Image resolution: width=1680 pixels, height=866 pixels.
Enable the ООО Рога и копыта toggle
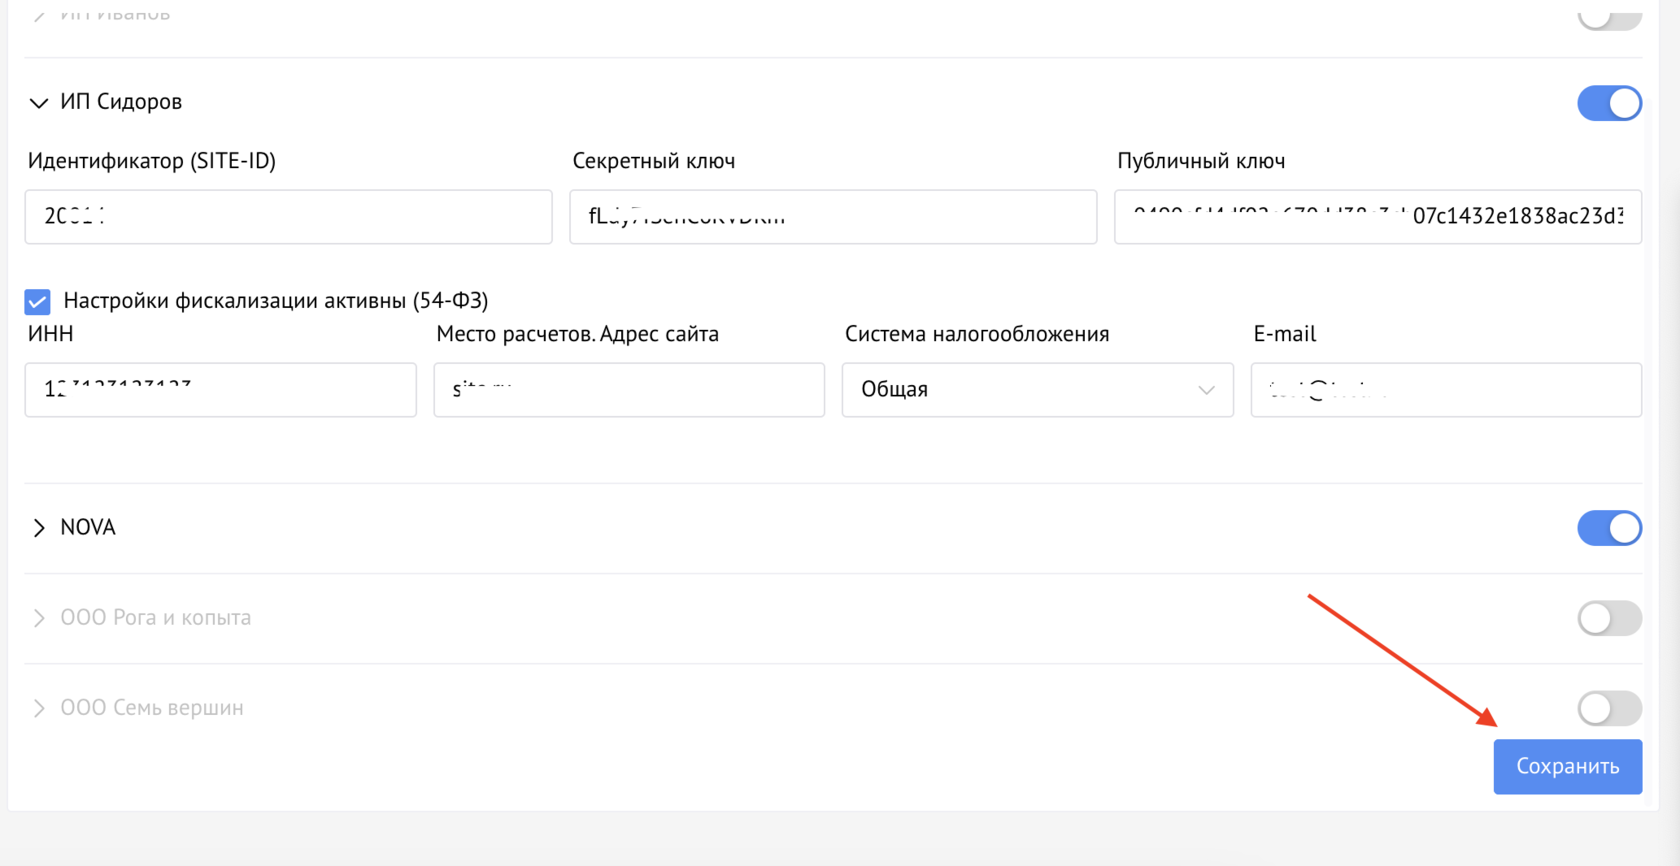click(x=1608, y=618)
